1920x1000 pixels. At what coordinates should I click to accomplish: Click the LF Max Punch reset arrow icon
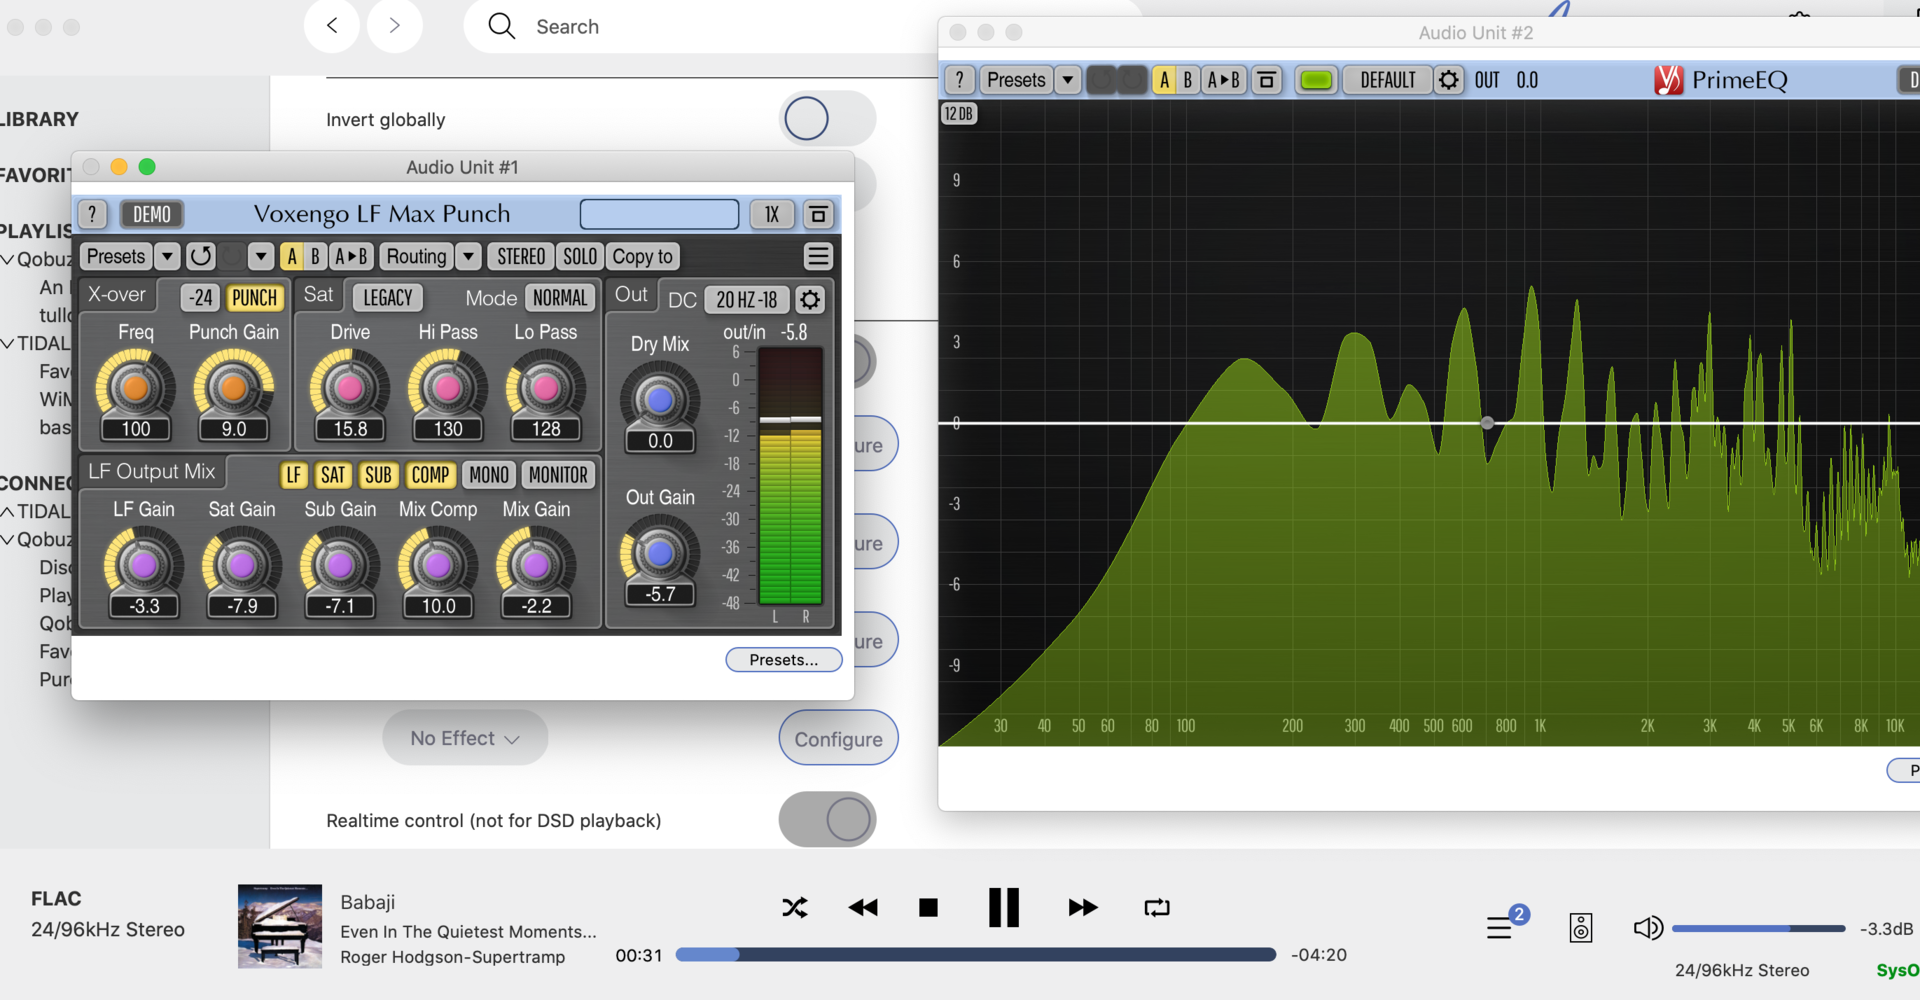tap(201, 257)
